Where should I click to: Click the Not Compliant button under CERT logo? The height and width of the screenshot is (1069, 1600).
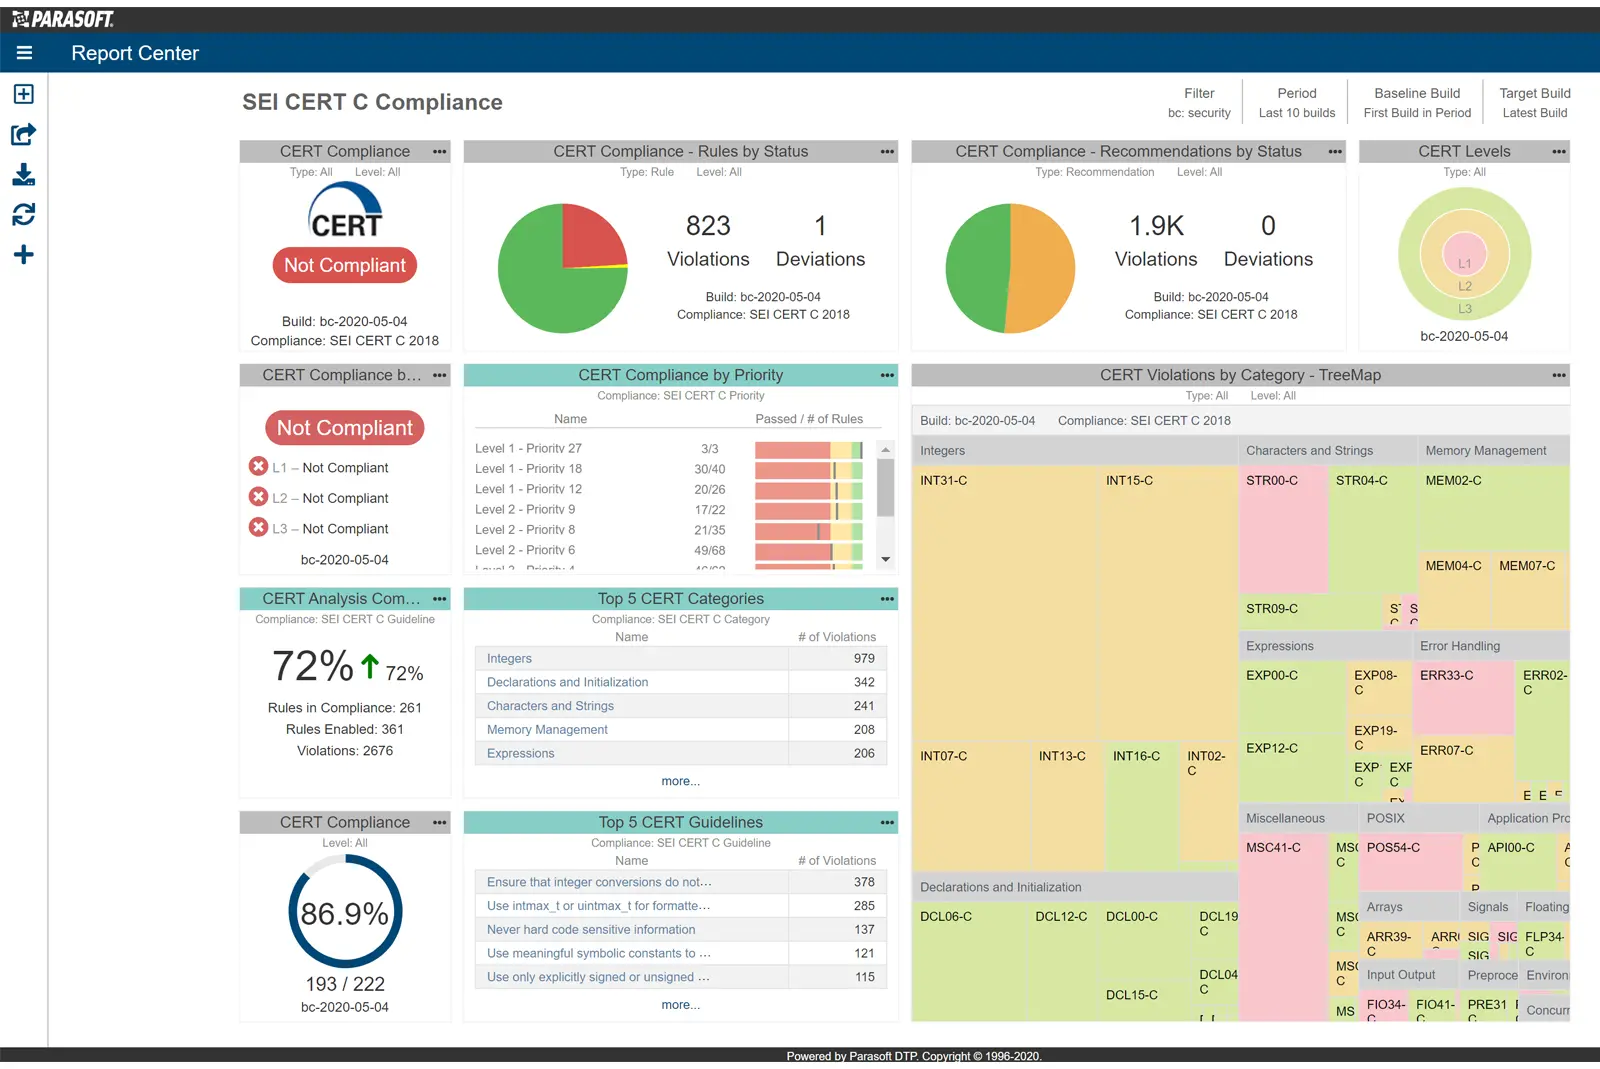click(x=345, y=265)
